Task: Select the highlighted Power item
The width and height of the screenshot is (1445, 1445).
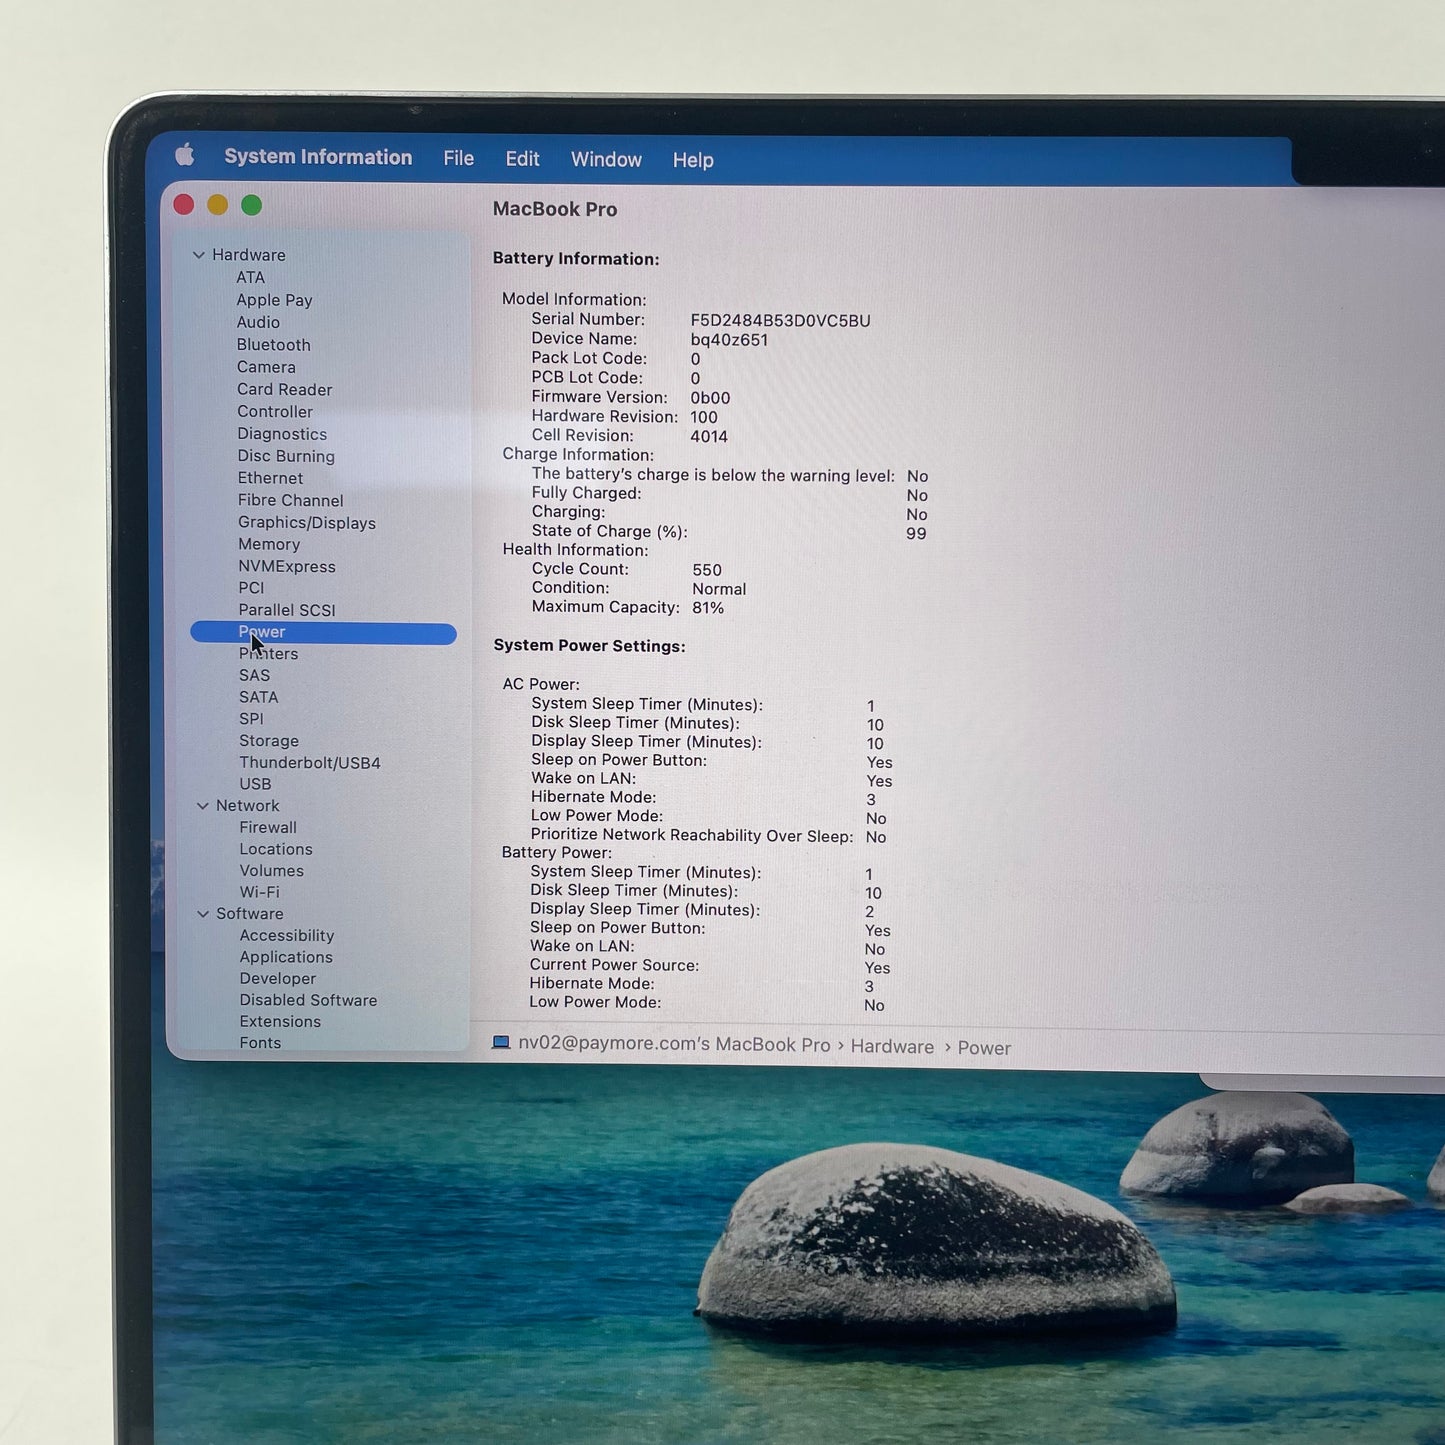Action: tap(323, 633)
